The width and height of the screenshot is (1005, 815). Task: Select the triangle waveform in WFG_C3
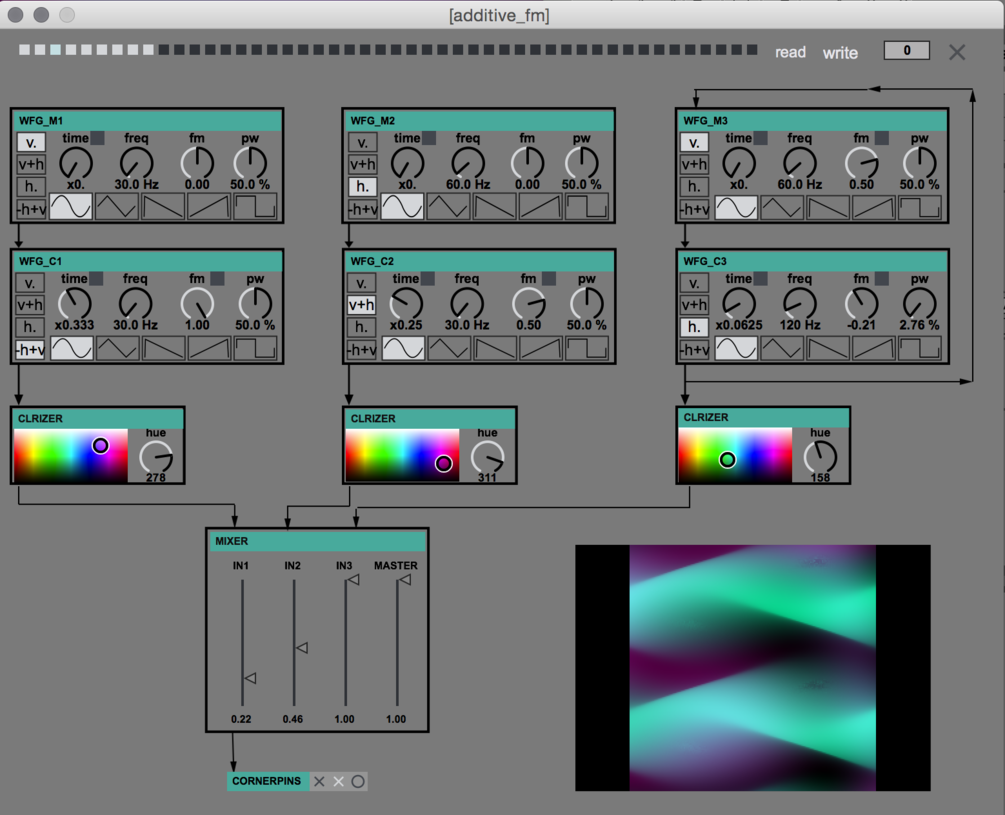point(782,348)
